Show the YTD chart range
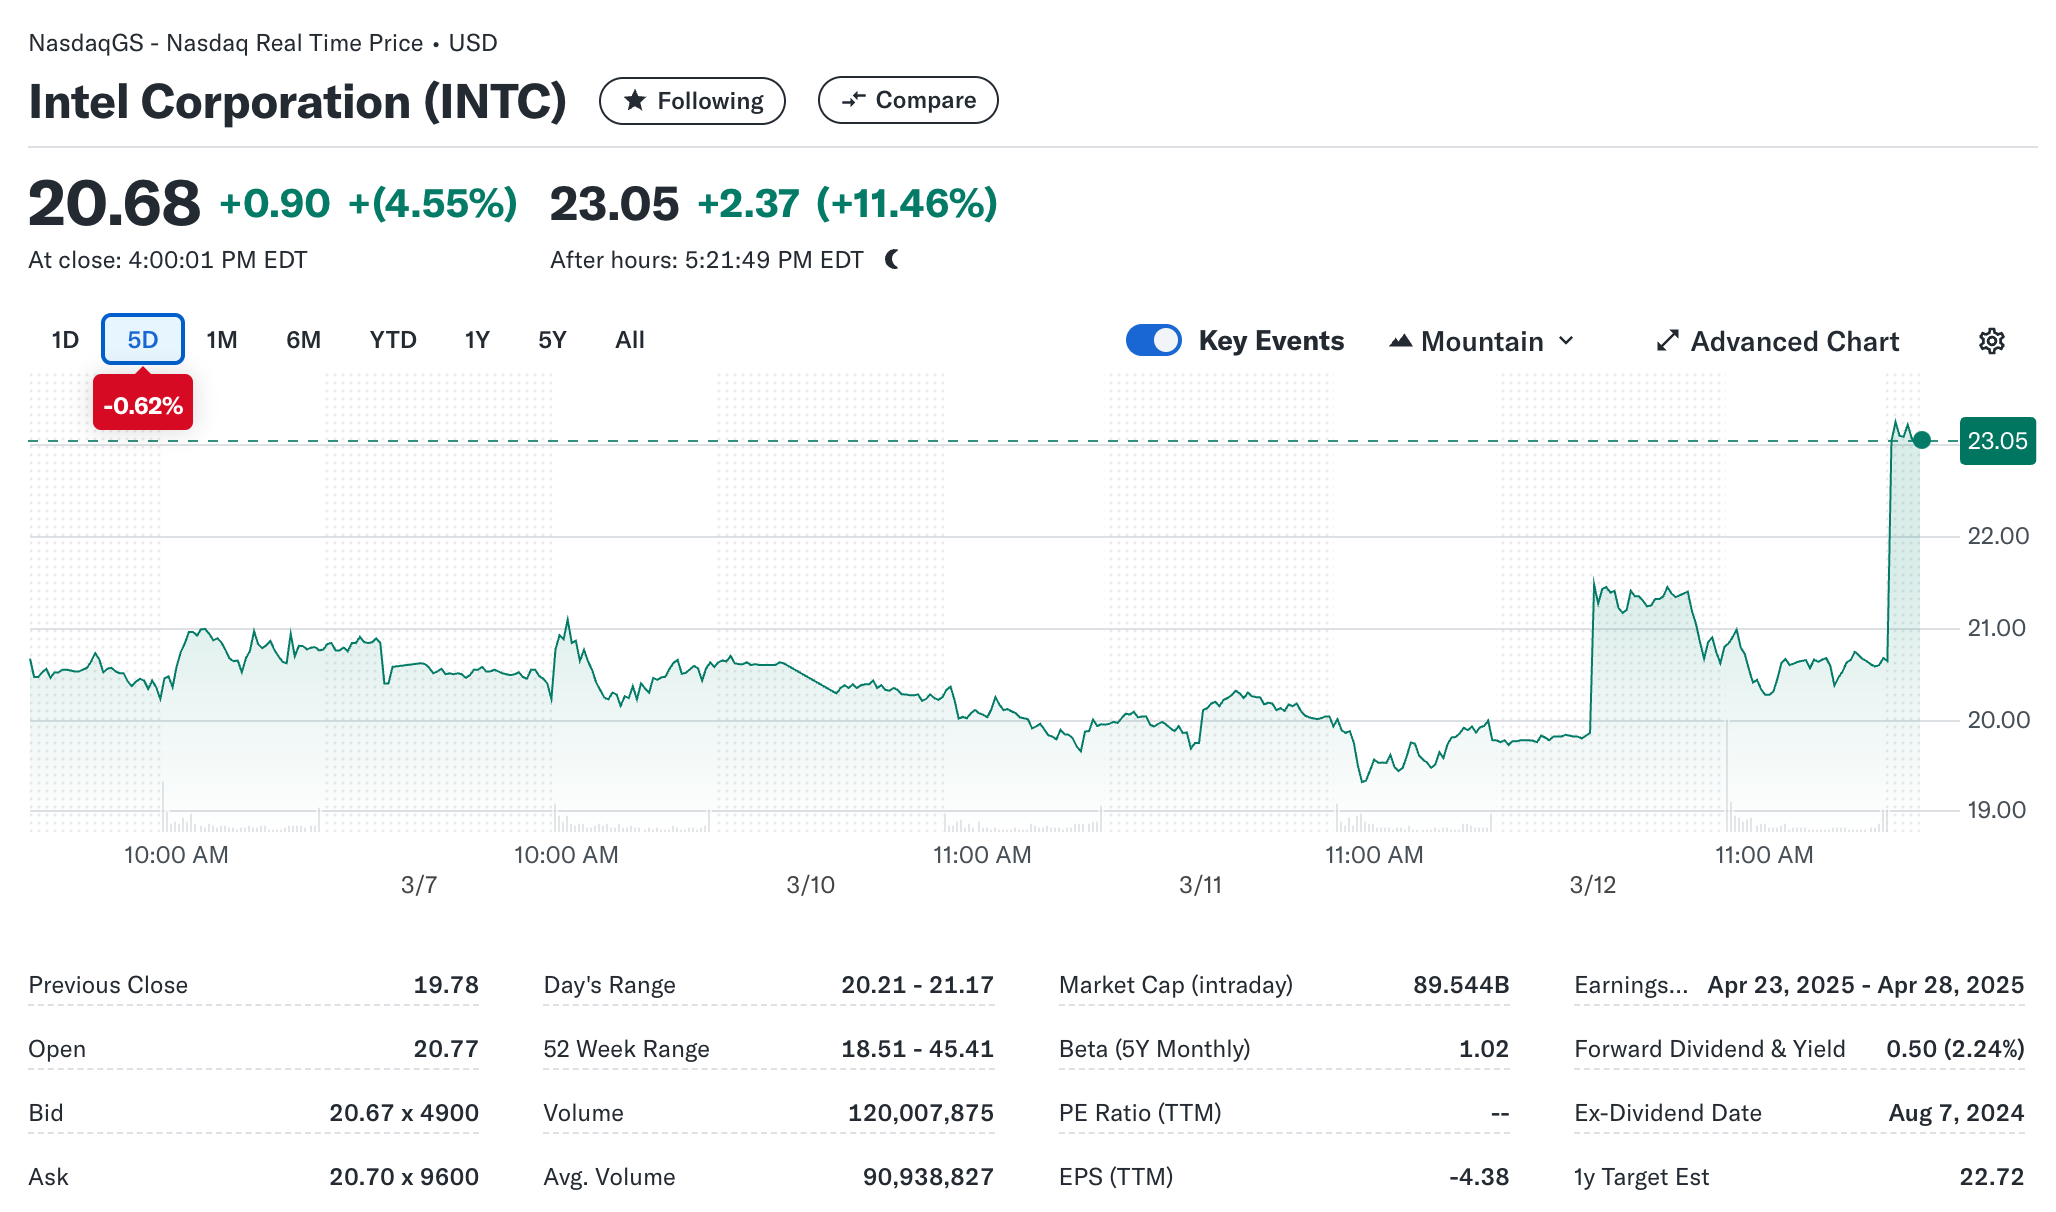This screenshot has width=2056, height=1212. click(392, 340)
